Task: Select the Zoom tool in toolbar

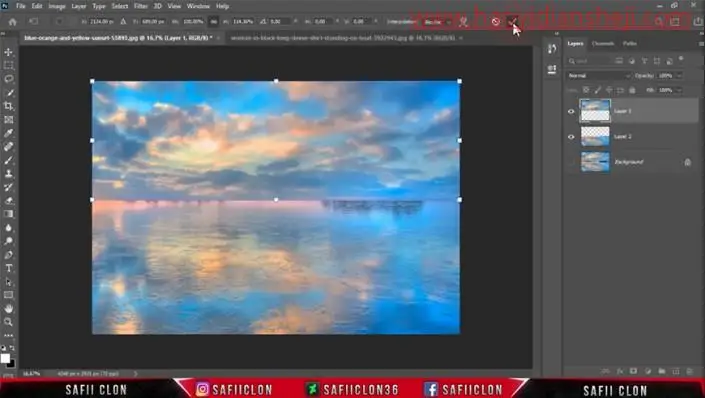Action: point(9,322)
